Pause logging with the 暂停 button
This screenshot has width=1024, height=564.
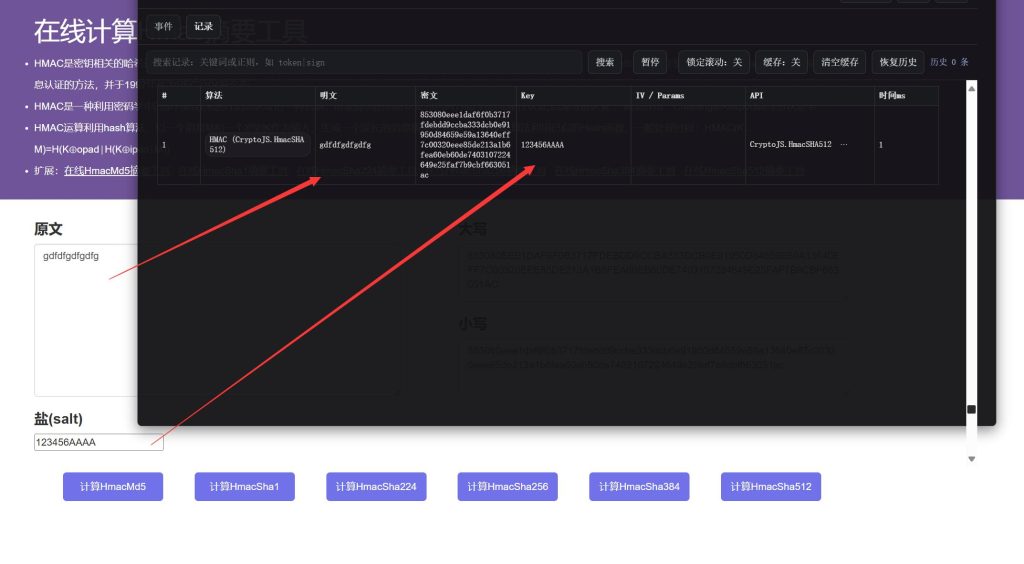[650, 62]
